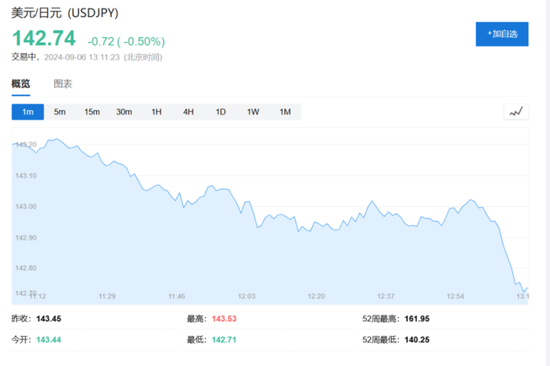Open the 概览 overview tab

pyautogui.click(x=21, y=84)
